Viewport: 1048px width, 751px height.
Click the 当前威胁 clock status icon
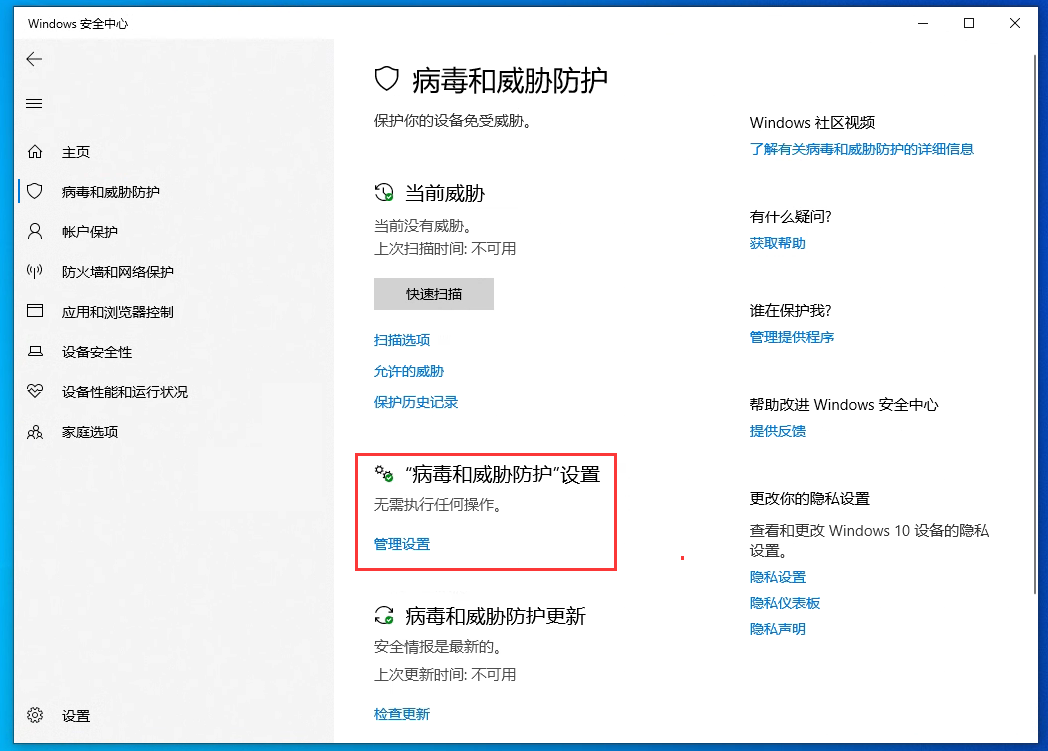pos(384,192)
